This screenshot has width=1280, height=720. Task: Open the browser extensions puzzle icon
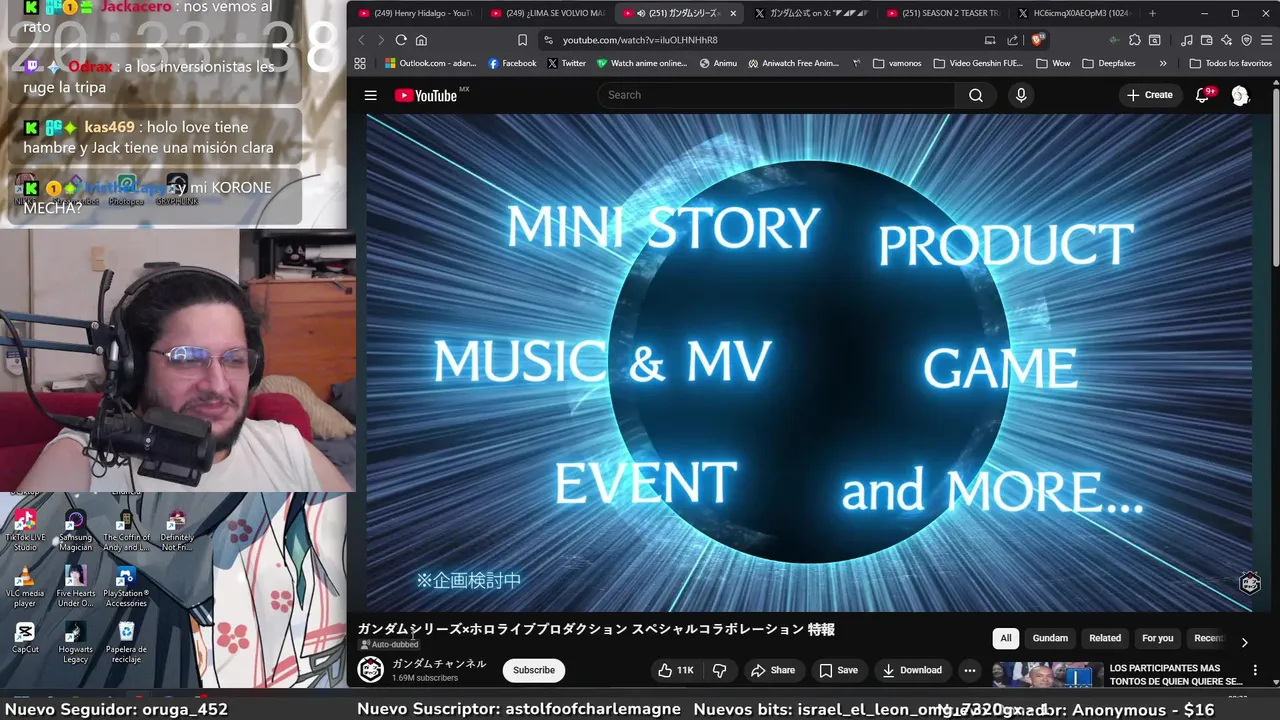(1134, 40)
